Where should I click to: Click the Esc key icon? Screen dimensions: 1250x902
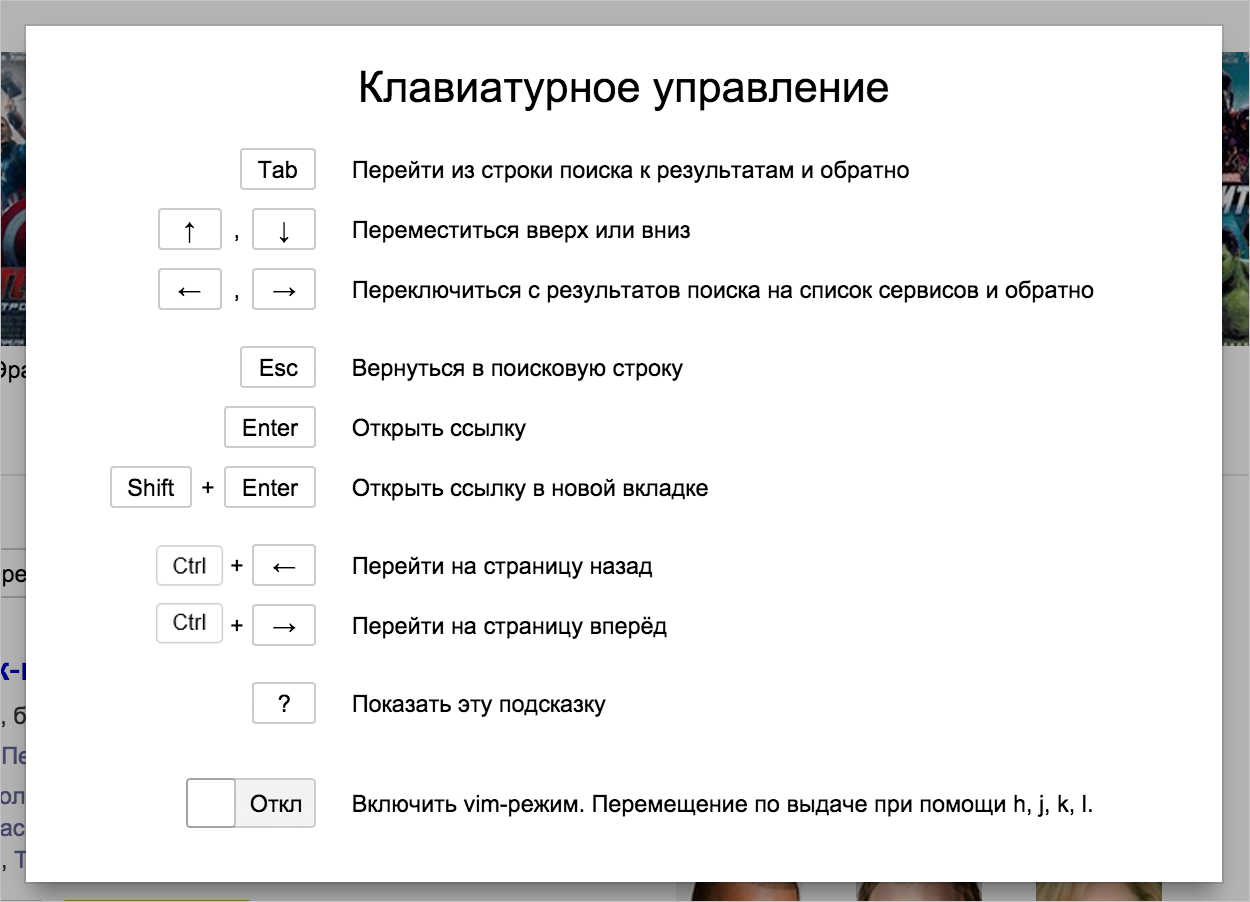pyautogui.click(x=278, y=368)
